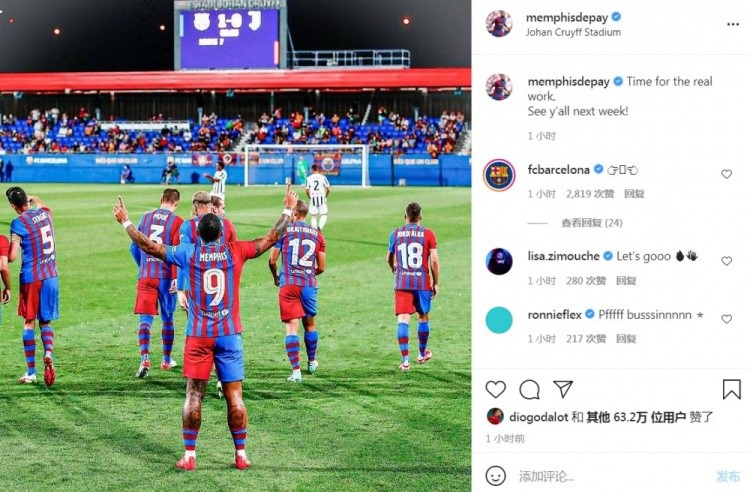Image resolution: width=750 pixels, height=492 pixels.
Task: Save the post with the bookmark icon
Action: (x=731, y=389)
